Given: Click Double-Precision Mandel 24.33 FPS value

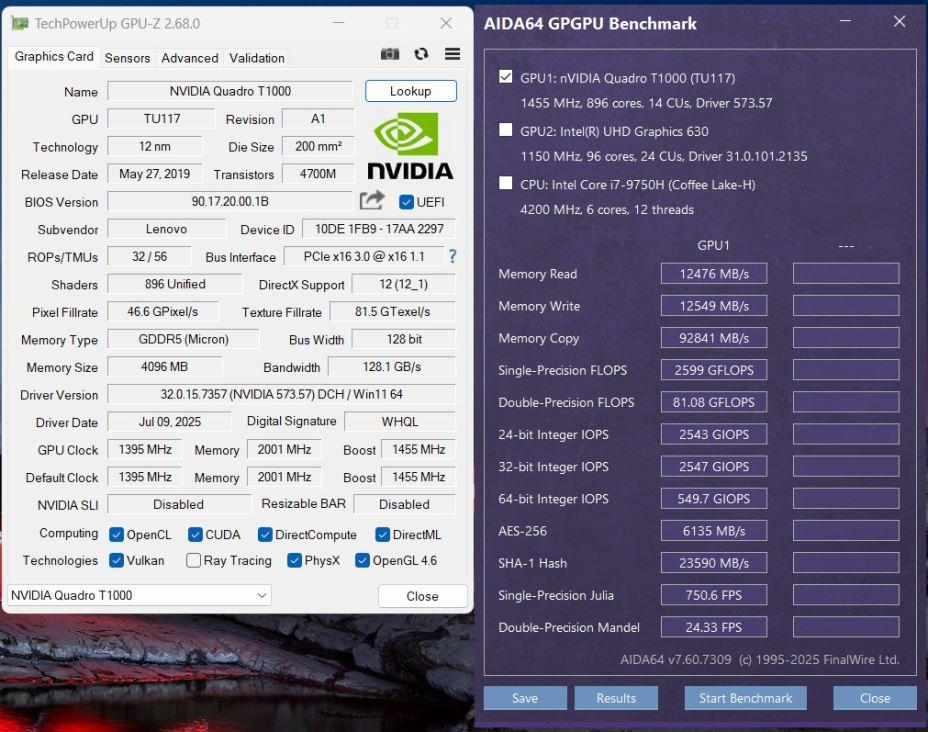Looking at the screenshot, I should (714, 627).
